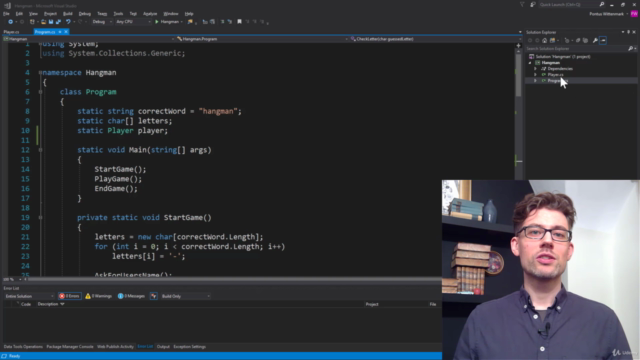Toggle the 0 Errors filter
640x360 pixels.
coord(69,296)
